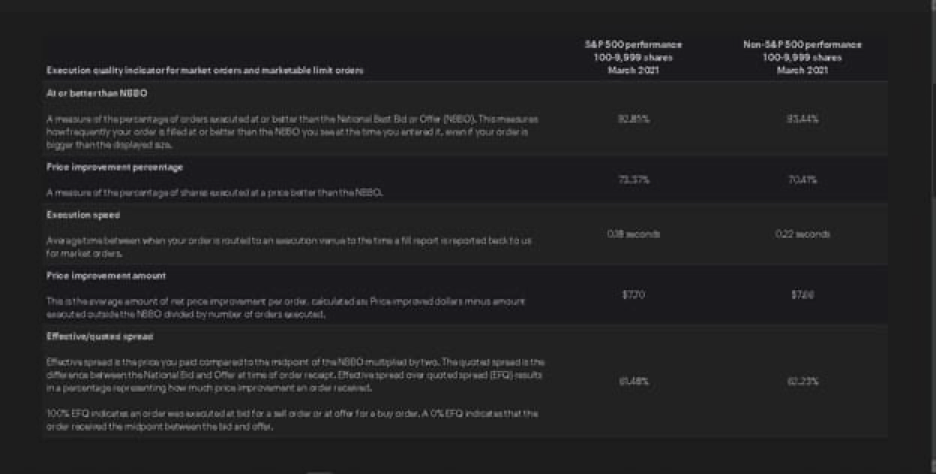Select the Non-S&P 500 execution speed seconds value

(802, 234)
